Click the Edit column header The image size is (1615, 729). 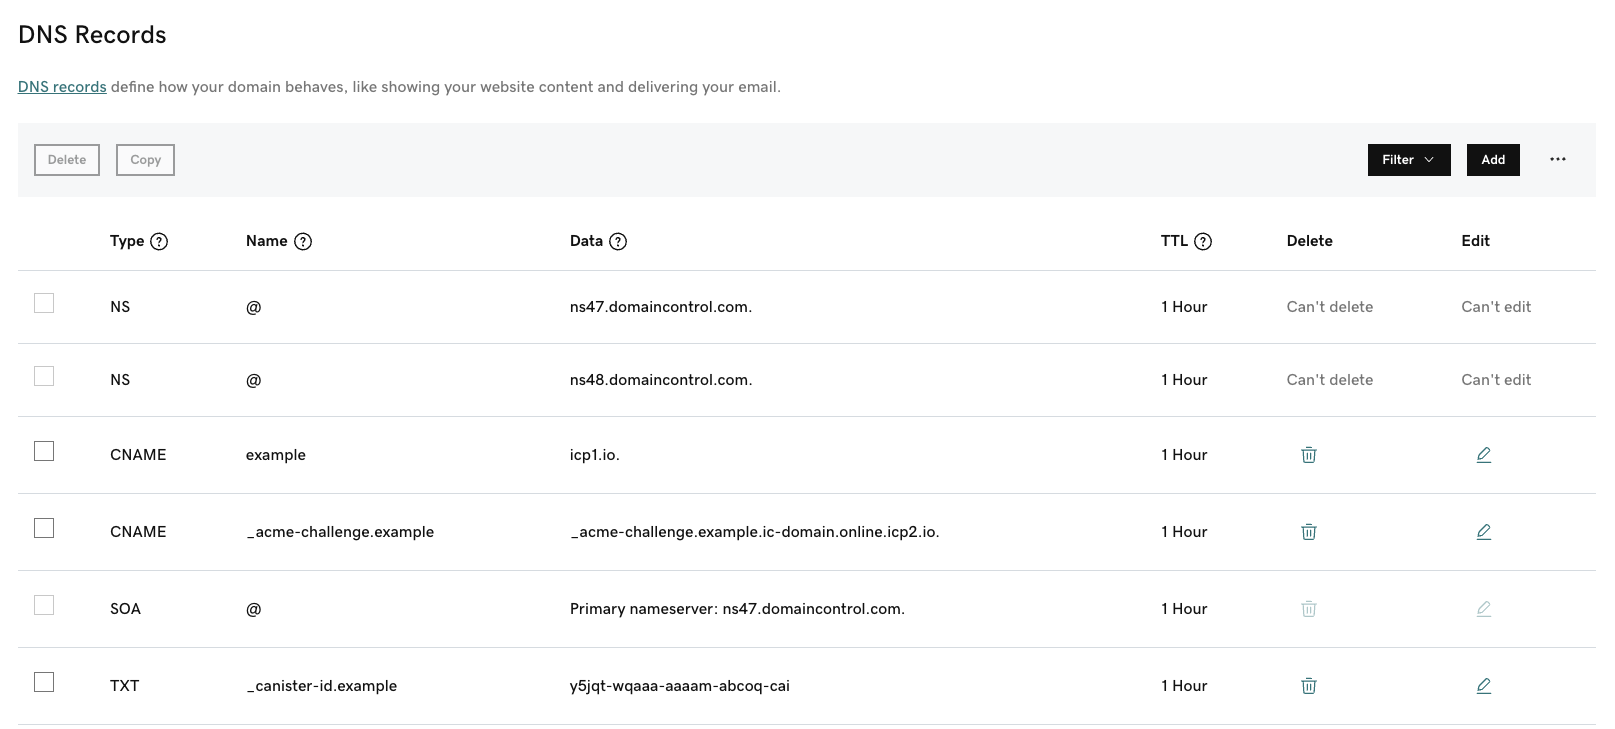[1476, 241]
